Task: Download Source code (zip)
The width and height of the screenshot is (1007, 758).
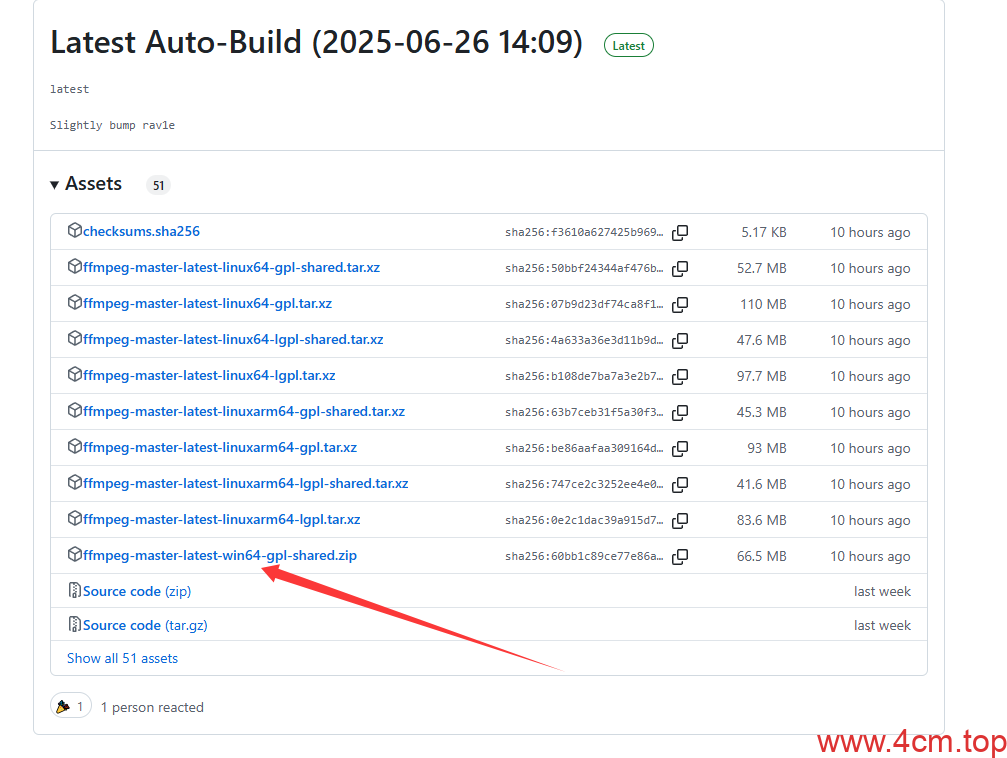Action: (x=137, y=591)
